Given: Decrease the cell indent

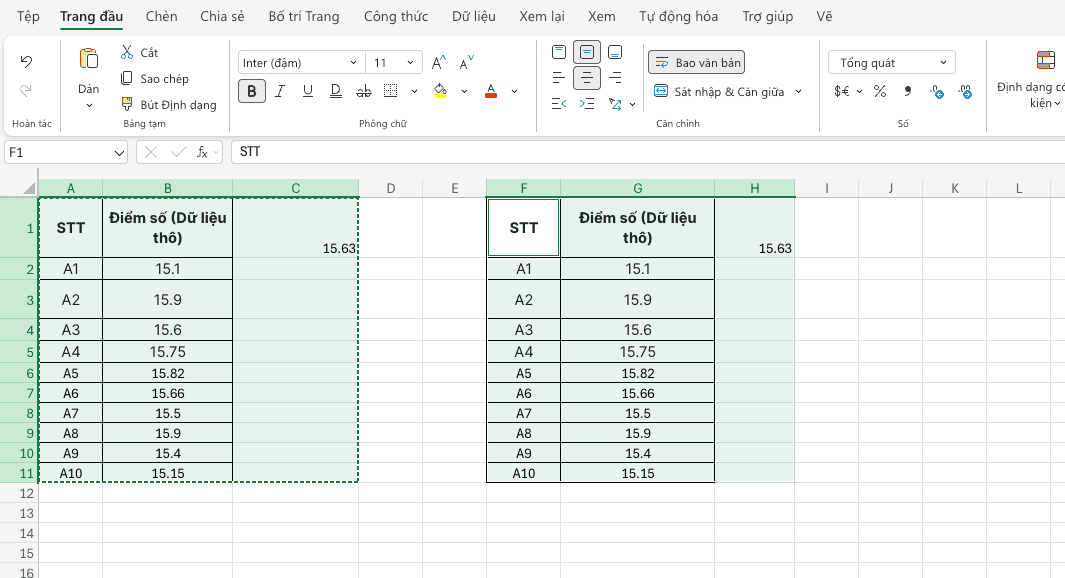Looking at the screenshot, I should pyautogui.click(x=559, y=104).
